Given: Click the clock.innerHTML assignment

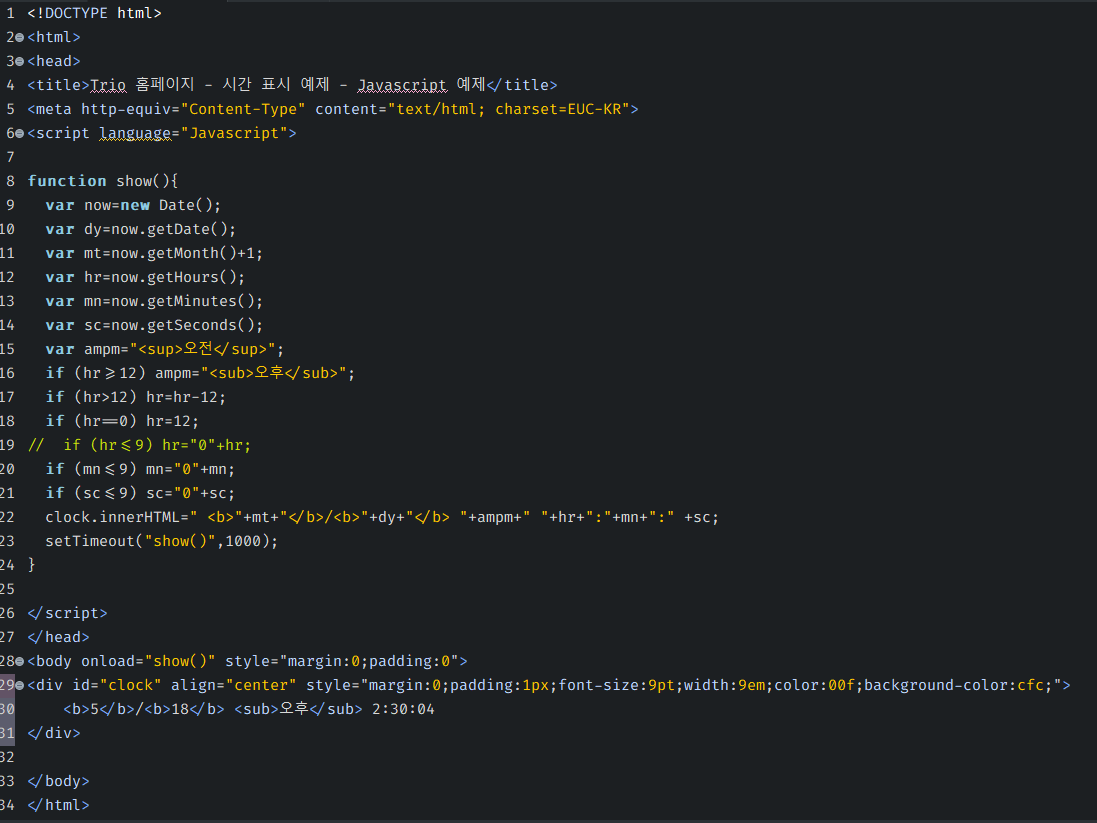Looking at the screenshot, I should pos(382,517).
